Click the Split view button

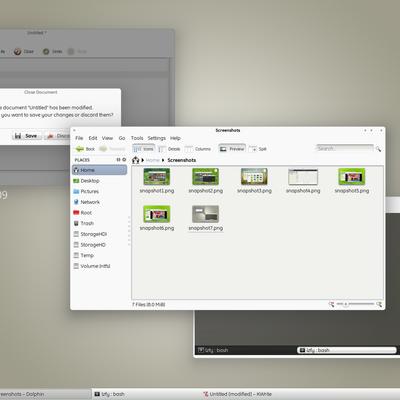[x=258, y=149]
